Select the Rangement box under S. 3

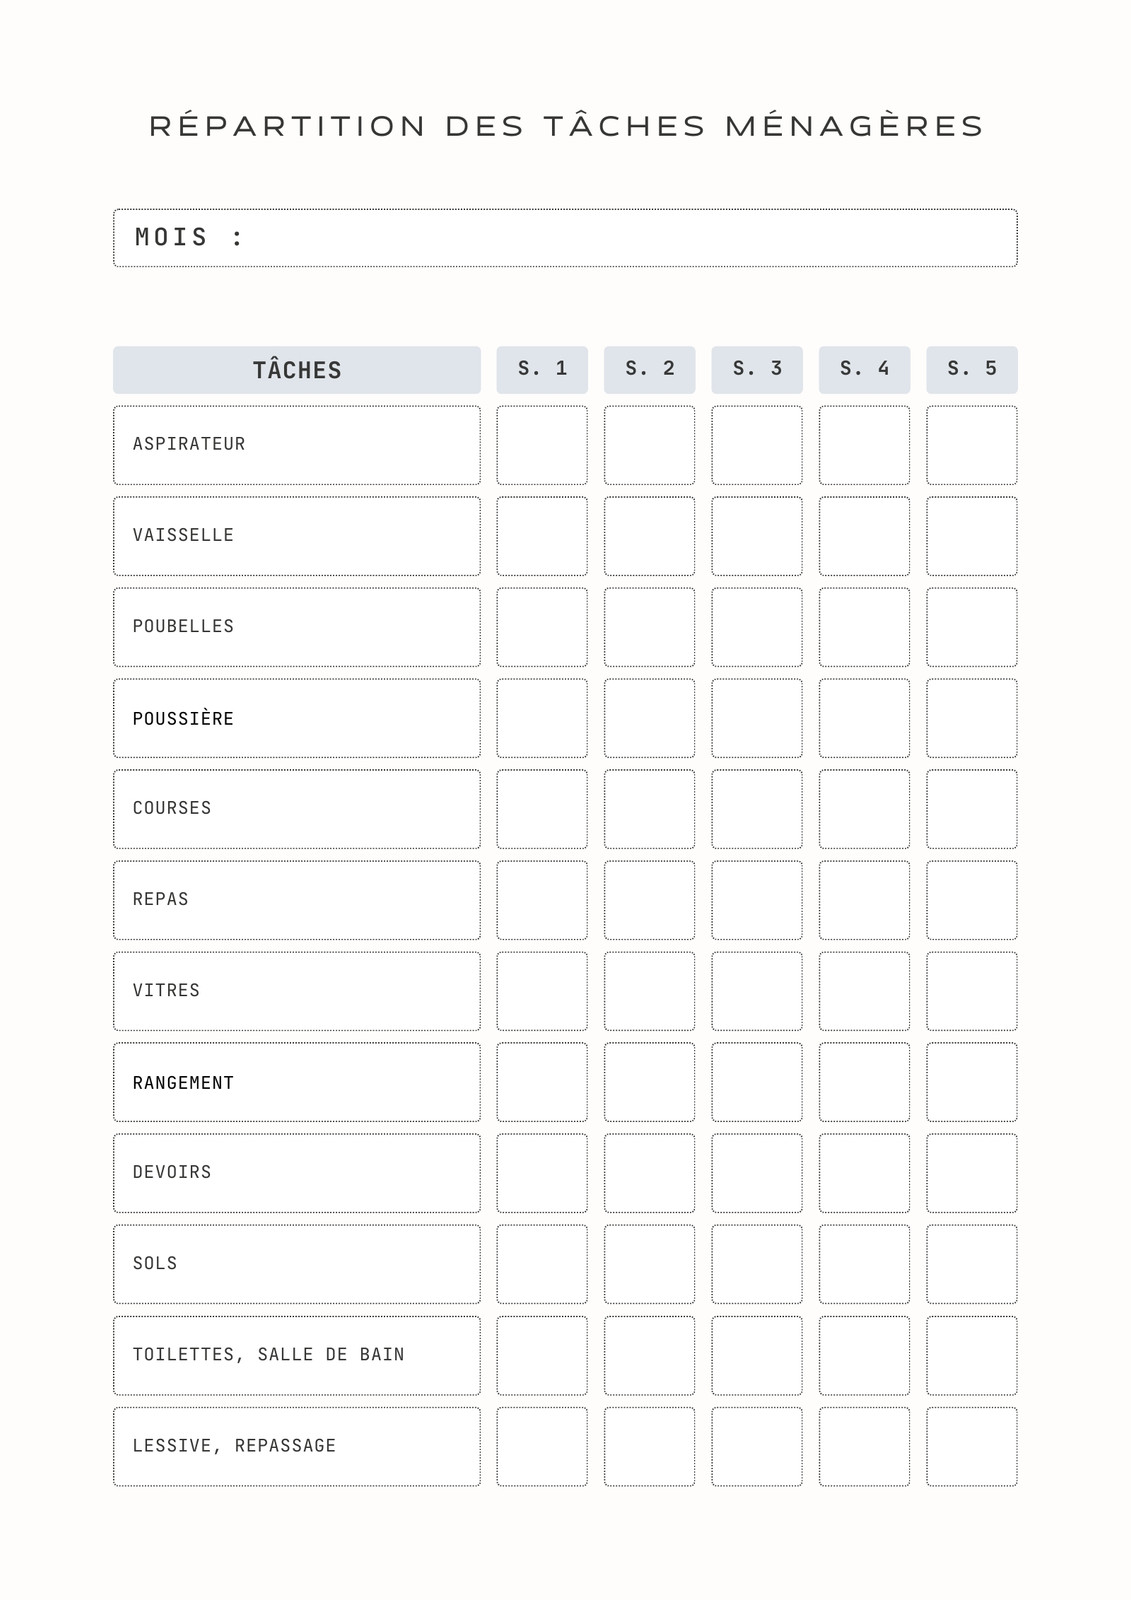[x=757, y=1082]
